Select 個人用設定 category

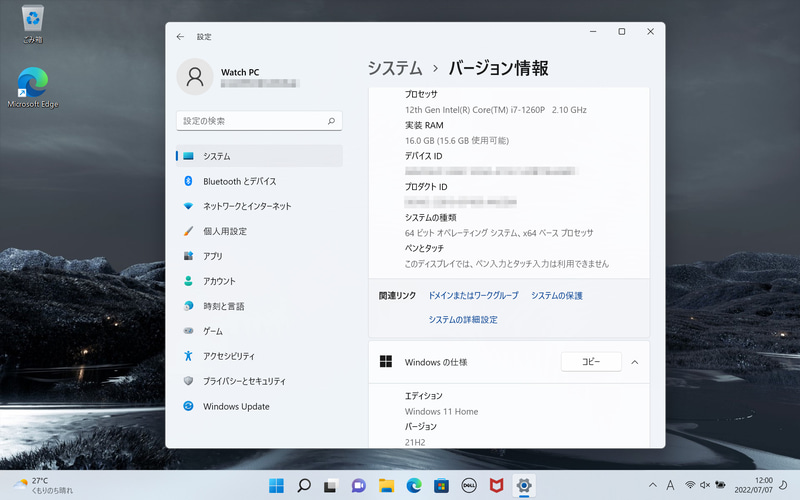(x=259, y=231)
